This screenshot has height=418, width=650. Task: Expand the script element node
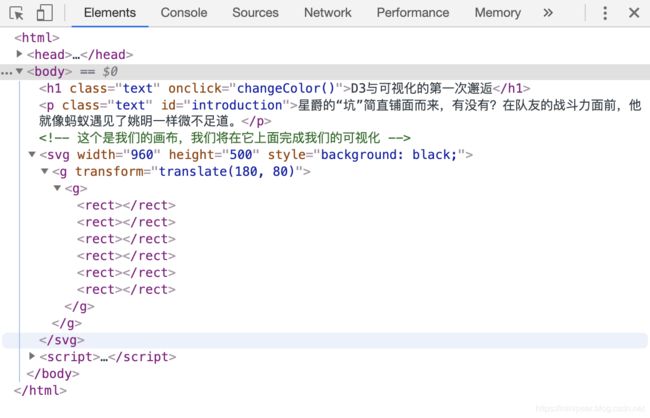pos(33,357)
